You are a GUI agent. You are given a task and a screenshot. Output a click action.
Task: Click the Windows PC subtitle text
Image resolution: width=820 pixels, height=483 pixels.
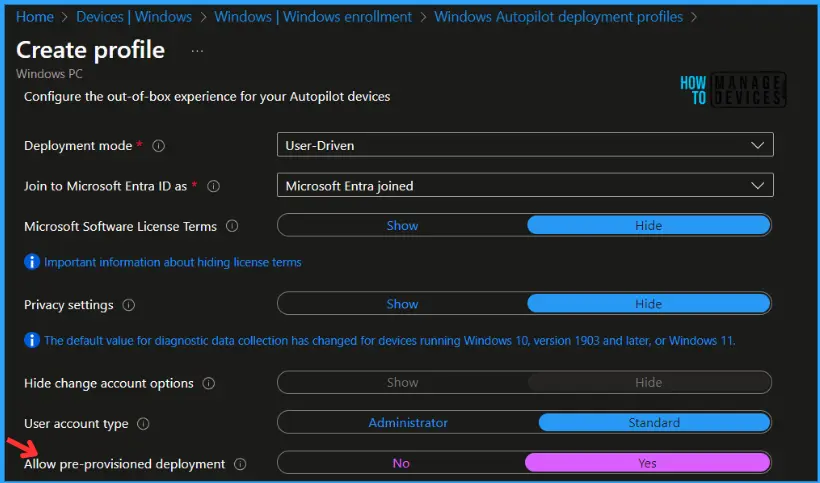(49, 74)
